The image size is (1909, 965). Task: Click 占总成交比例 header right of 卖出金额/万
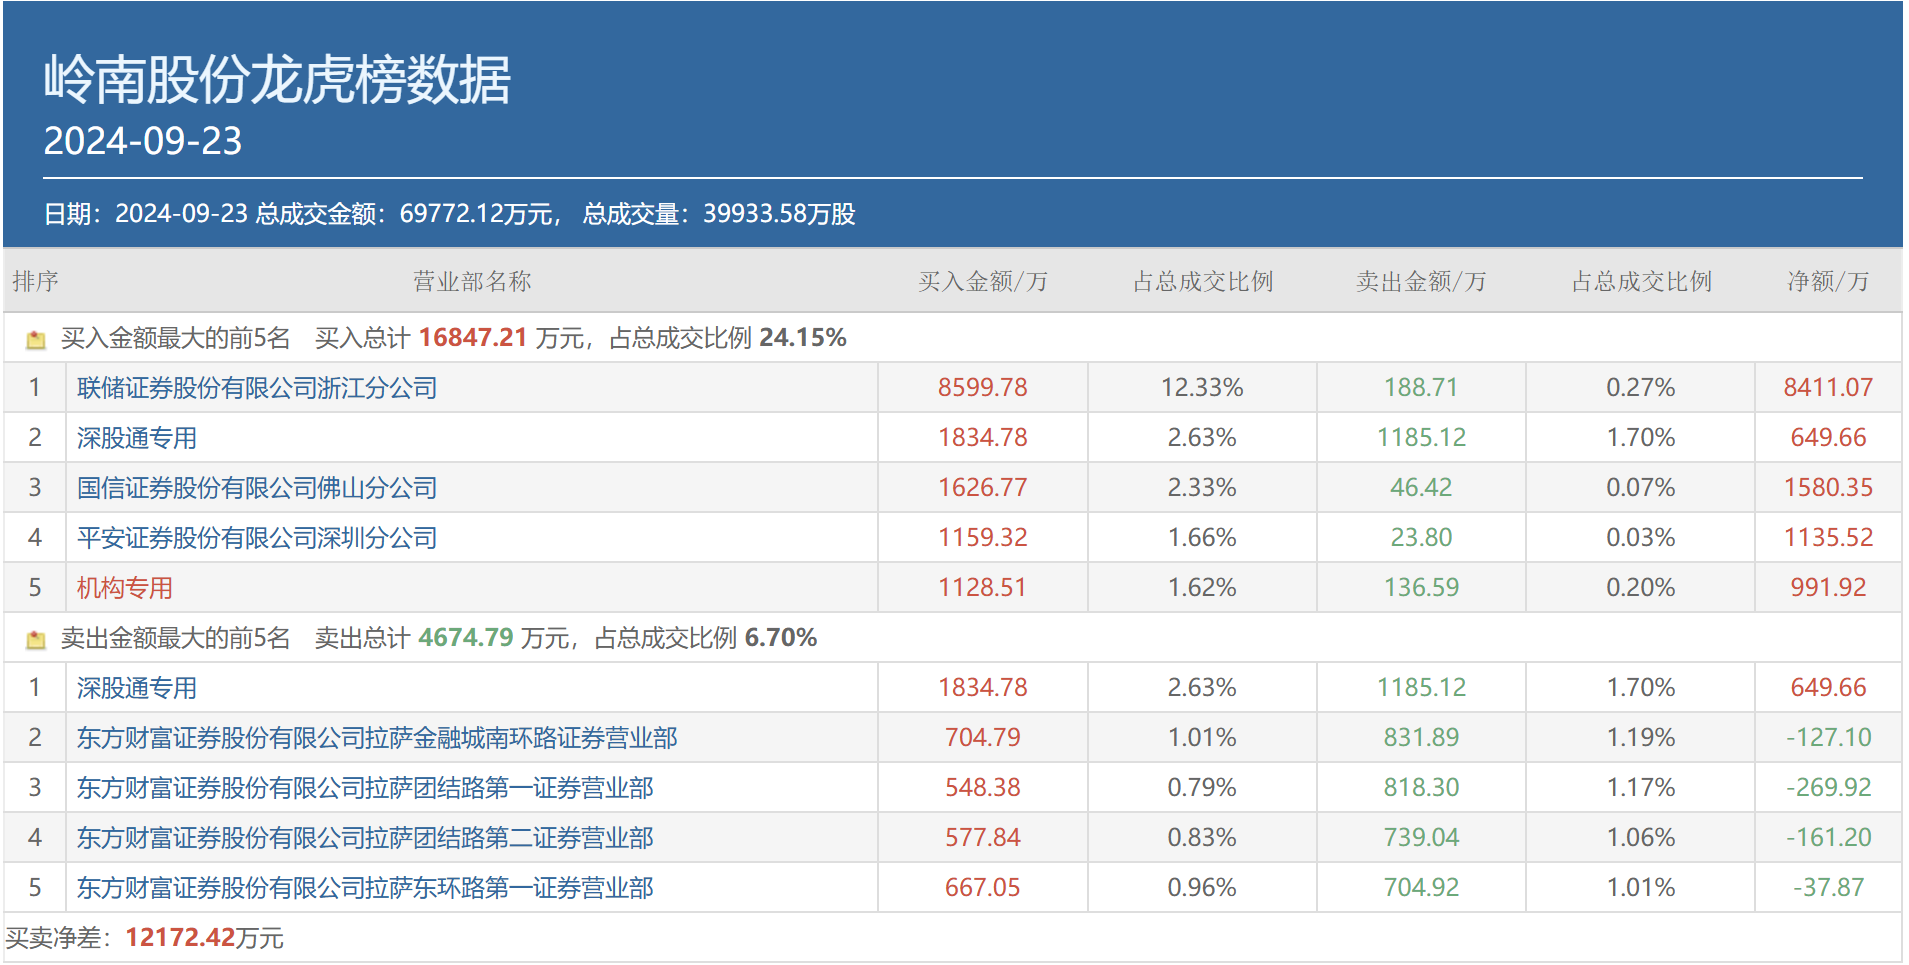1641,281
